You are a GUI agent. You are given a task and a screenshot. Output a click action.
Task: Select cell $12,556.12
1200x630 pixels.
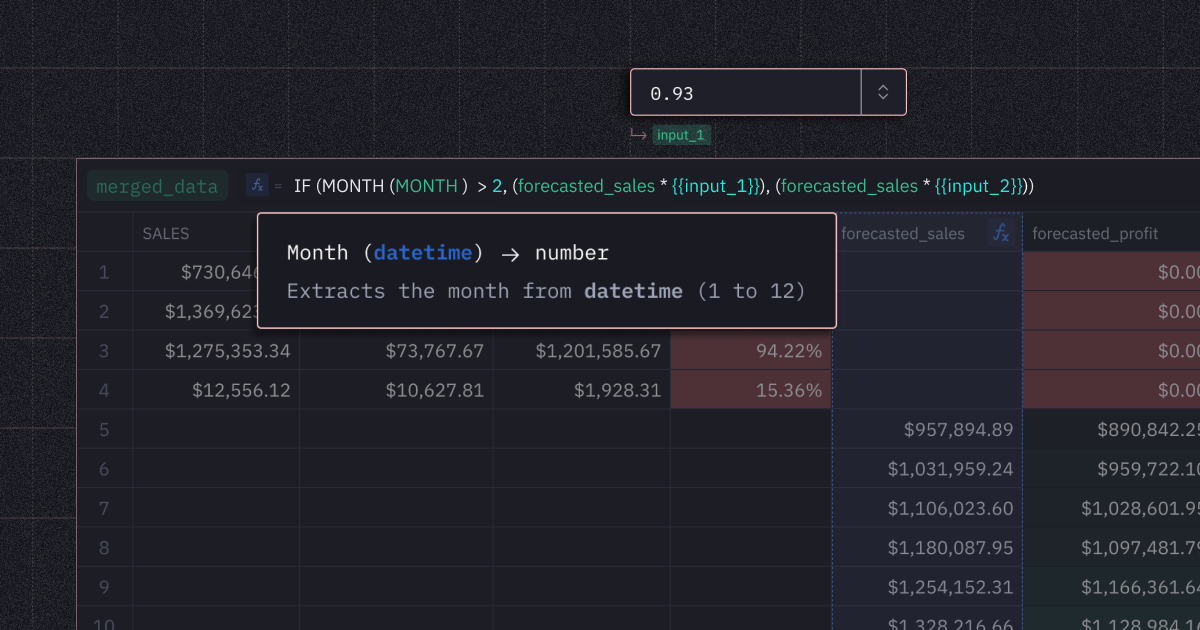coord(215,390)
